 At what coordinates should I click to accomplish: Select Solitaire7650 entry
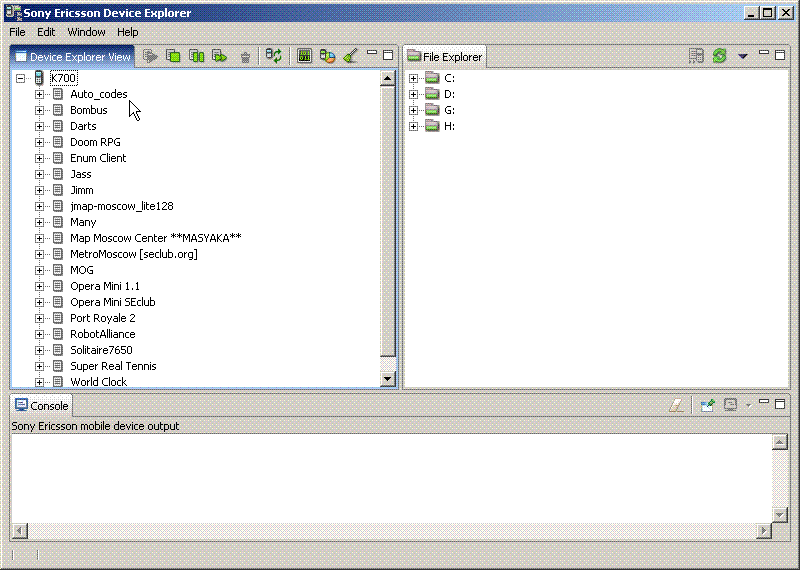pos(101,350)
